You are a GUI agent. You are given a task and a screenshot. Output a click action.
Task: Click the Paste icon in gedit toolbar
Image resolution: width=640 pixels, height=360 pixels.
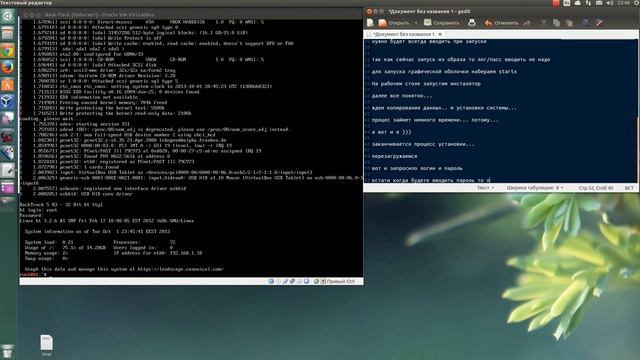click(569, 23)
